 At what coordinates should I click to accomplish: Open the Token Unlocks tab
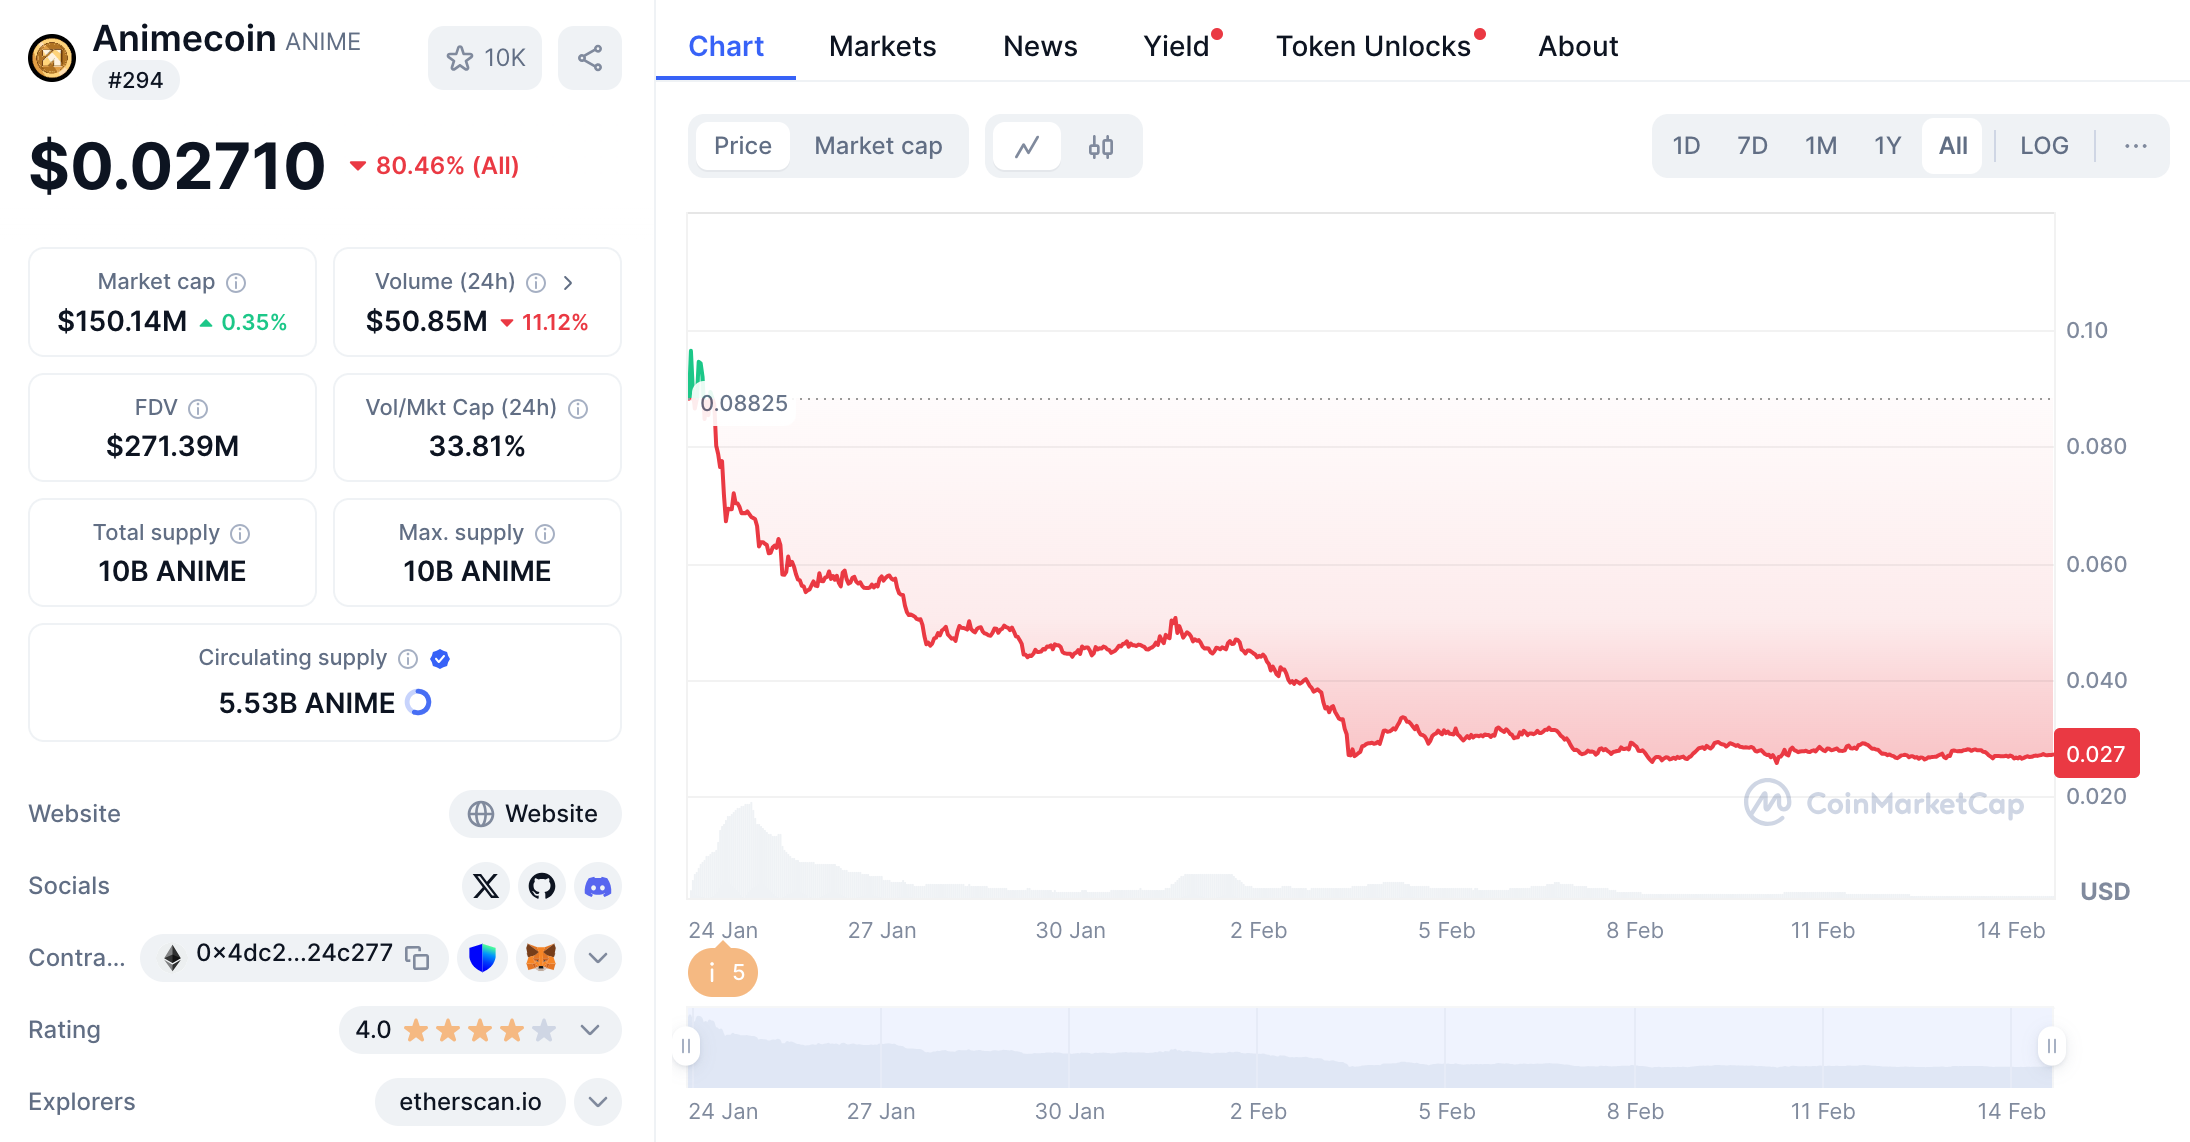(1373, 46)
